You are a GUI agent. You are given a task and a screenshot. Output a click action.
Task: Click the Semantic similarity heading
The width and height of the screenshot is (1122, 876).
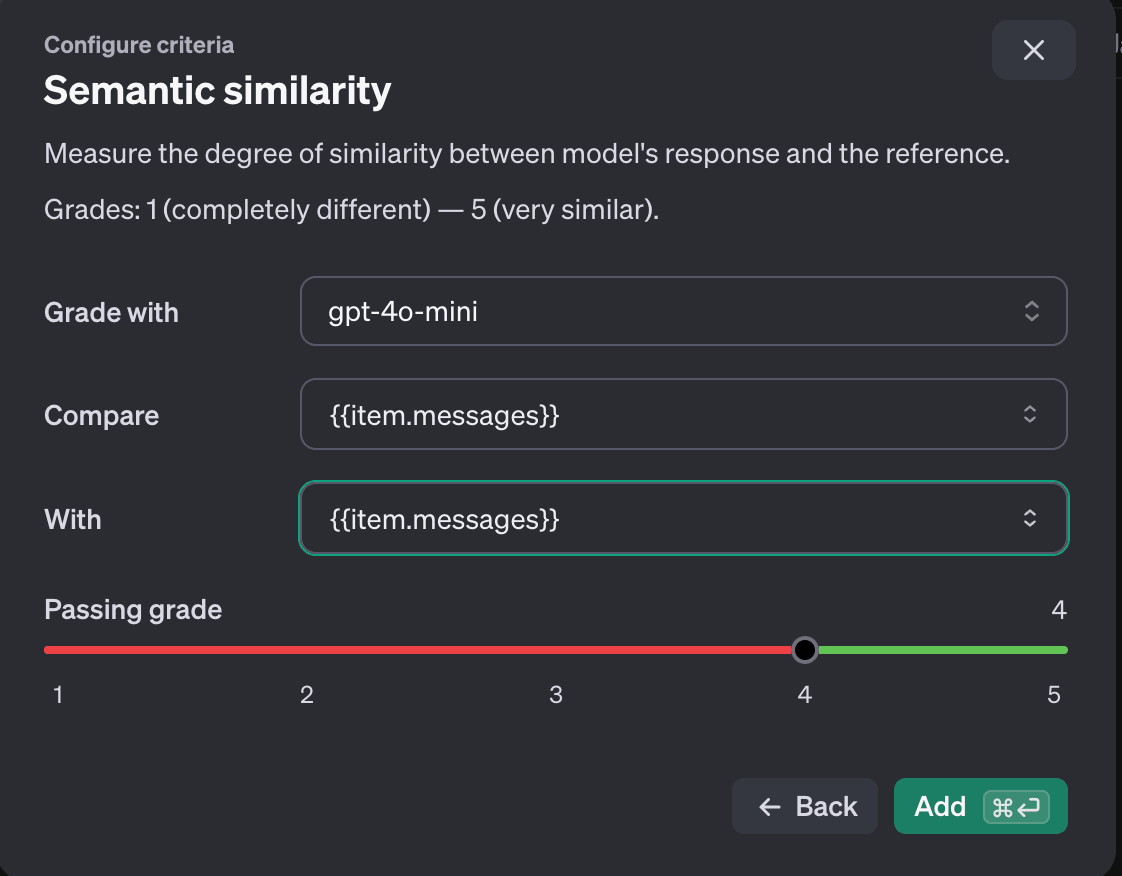click(x=217, y=91)
